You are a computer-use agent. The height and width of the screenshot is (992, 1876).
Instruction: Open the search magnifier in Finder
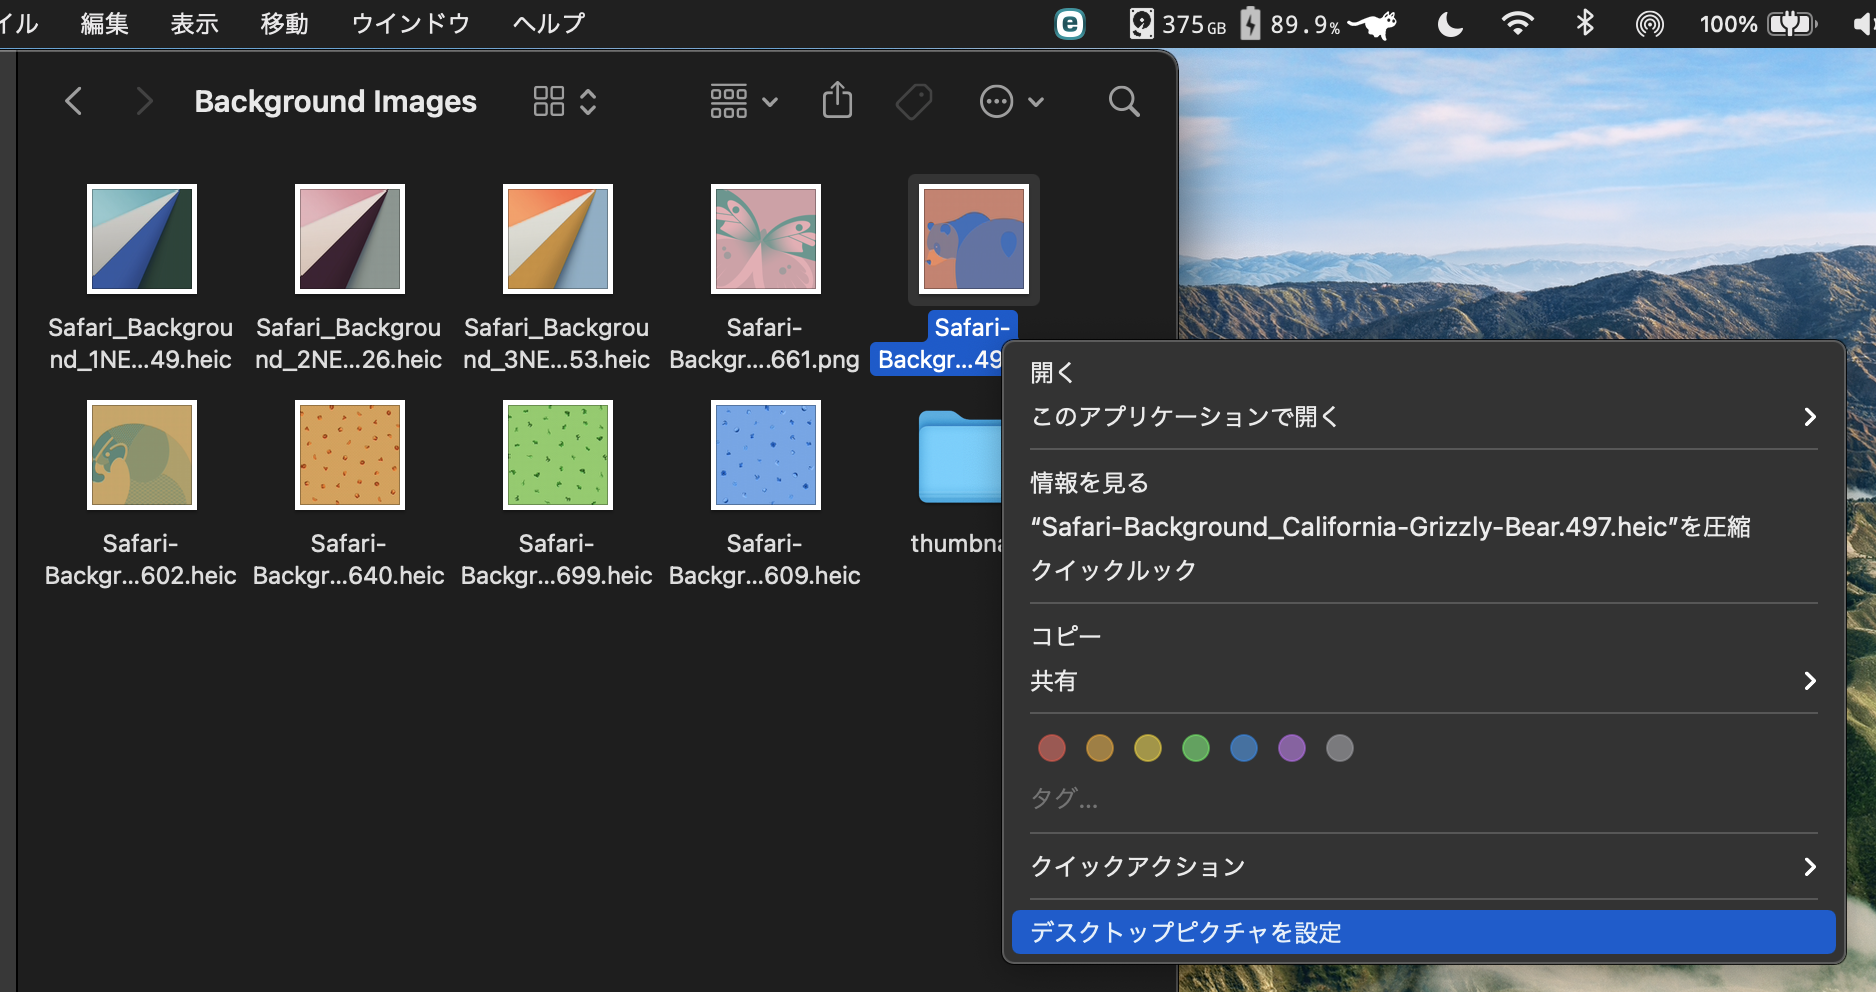coord(1124,101)
